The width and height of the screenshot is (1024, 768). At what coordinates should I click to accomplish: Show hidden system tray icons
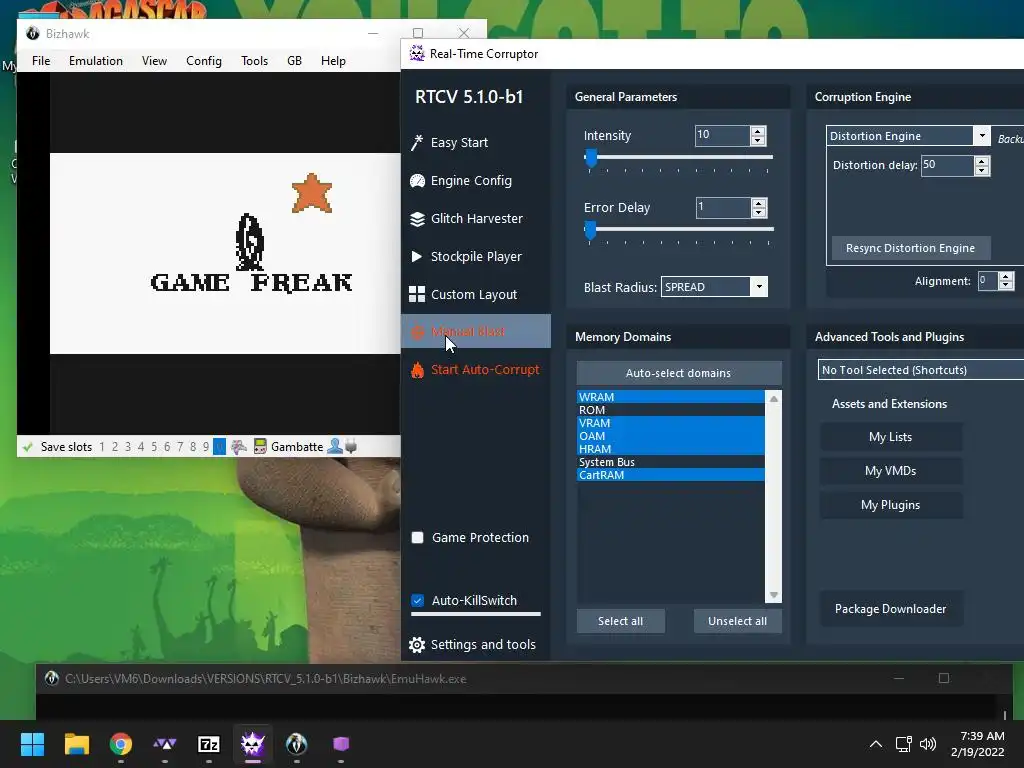[876, 744]
